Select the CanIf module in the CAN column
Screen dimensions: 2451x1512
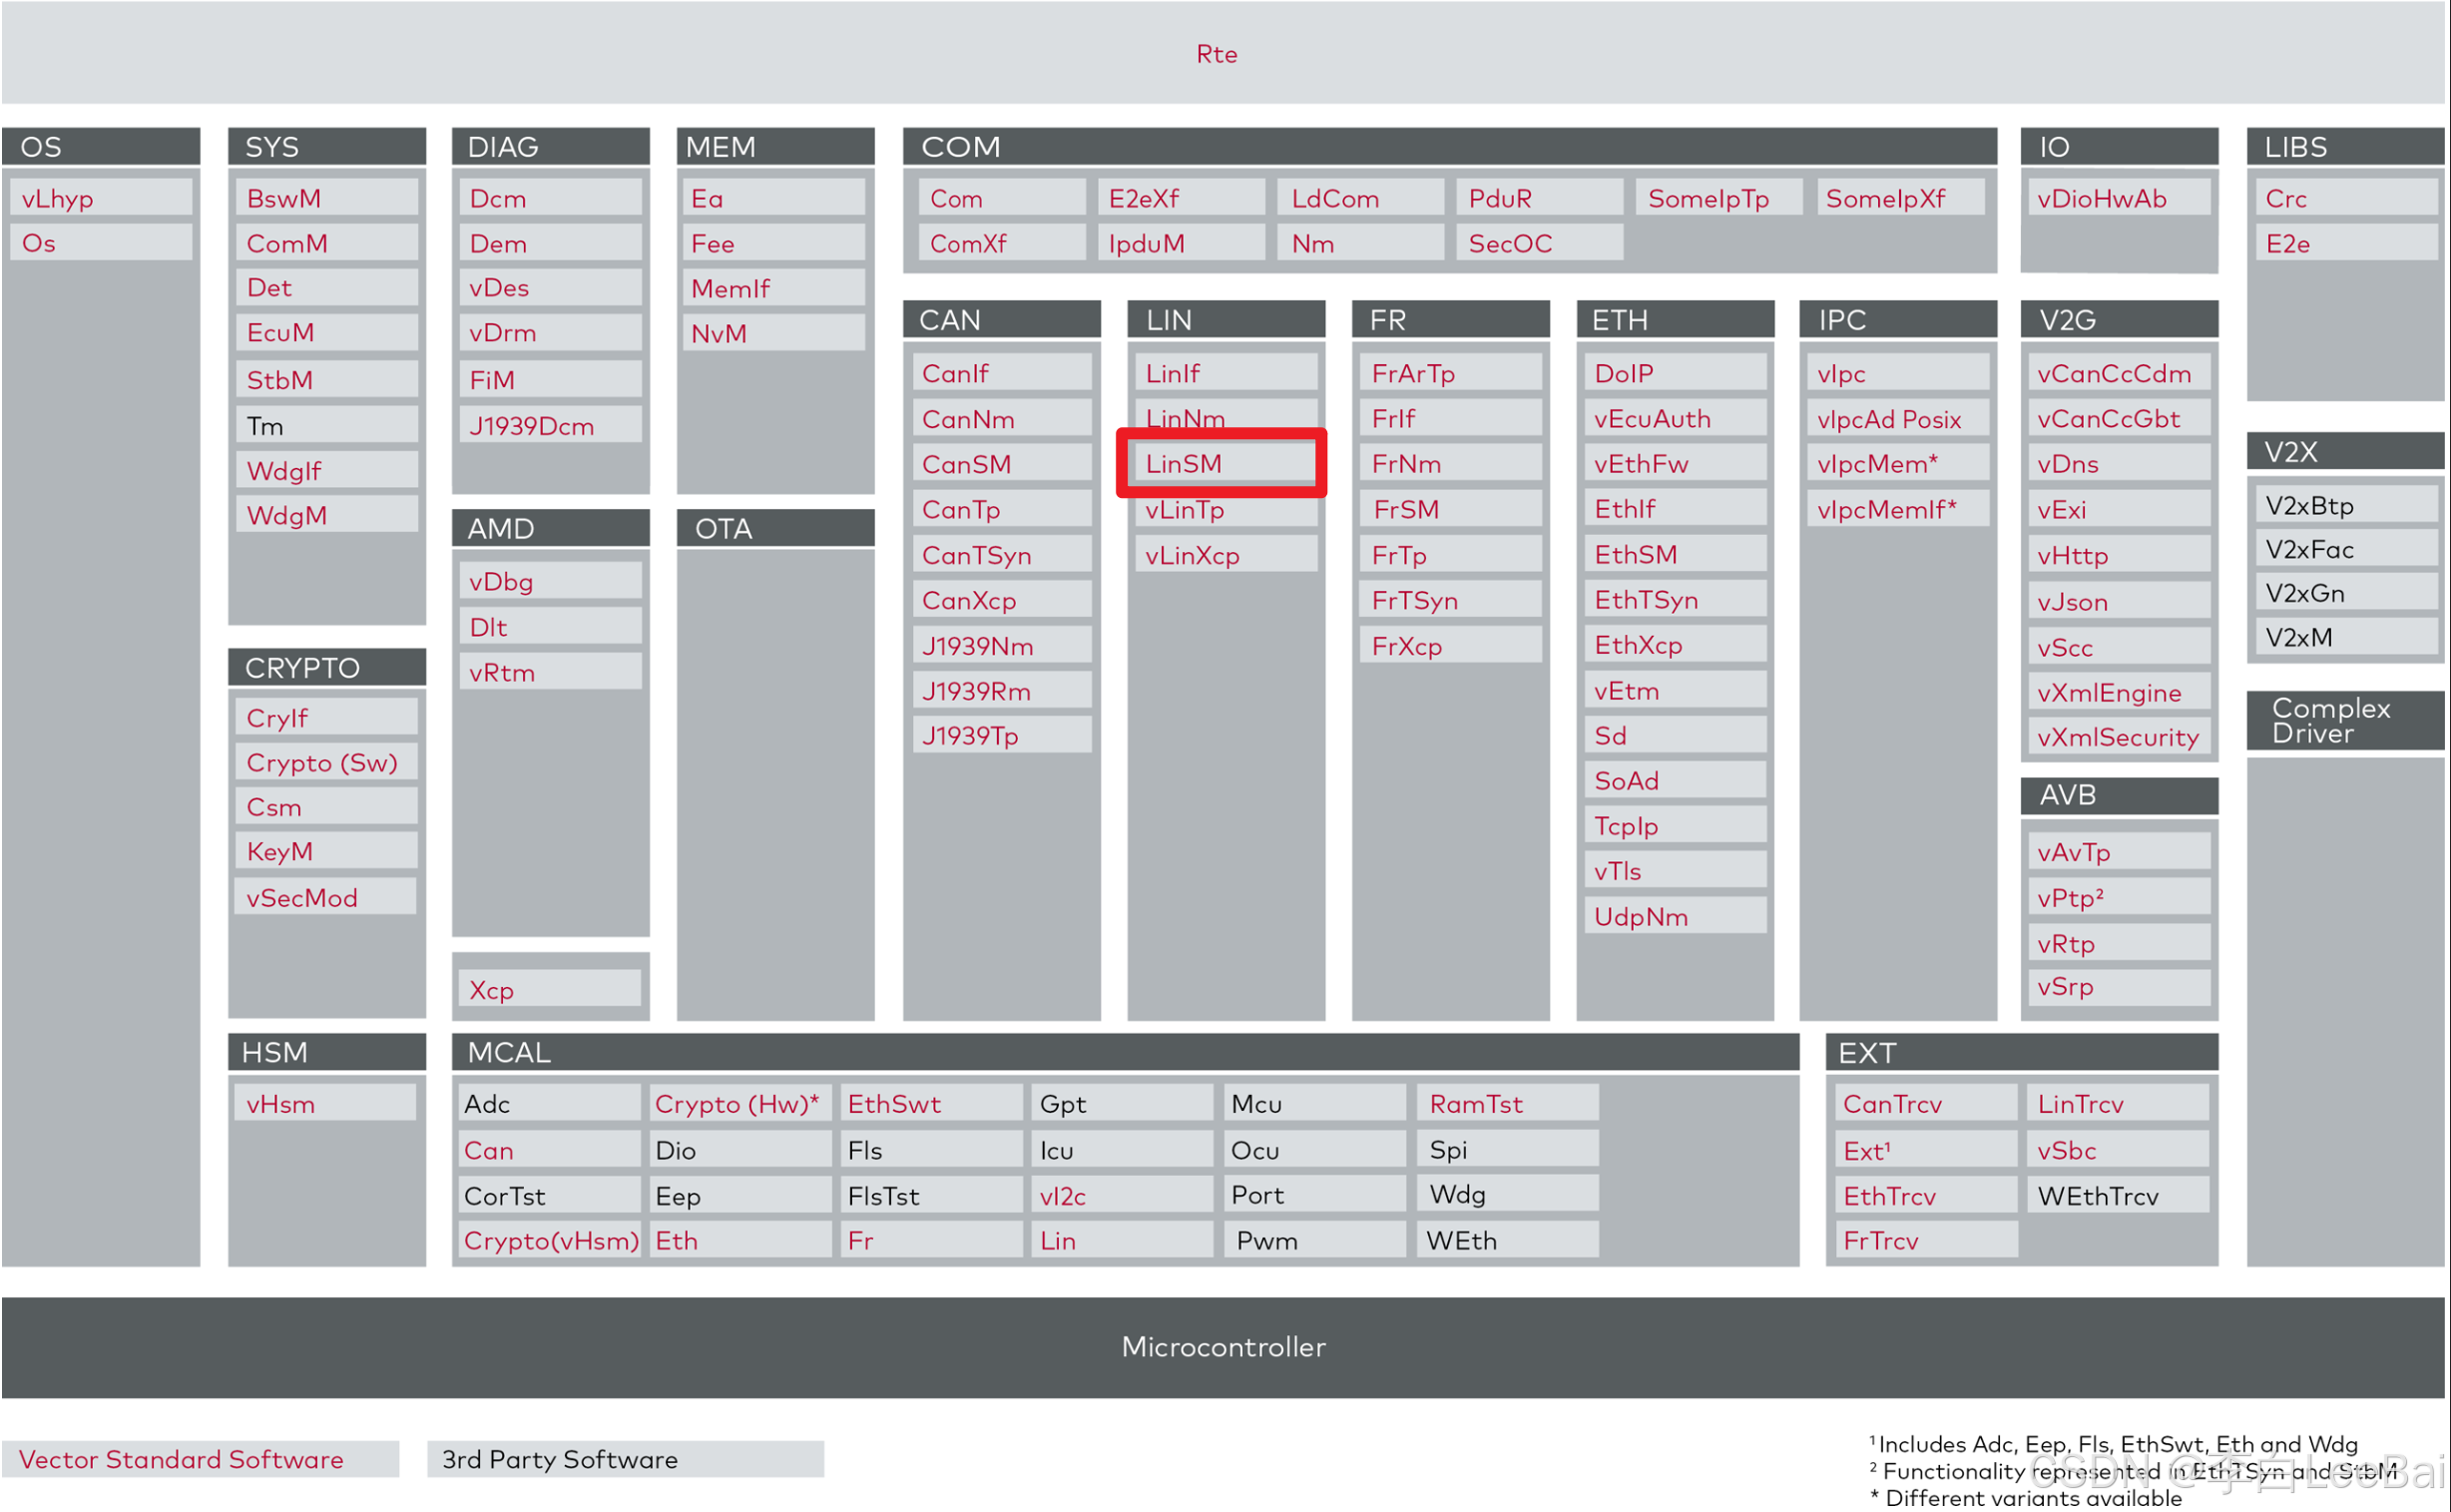pyautogui.click(x=1001, y=373)
